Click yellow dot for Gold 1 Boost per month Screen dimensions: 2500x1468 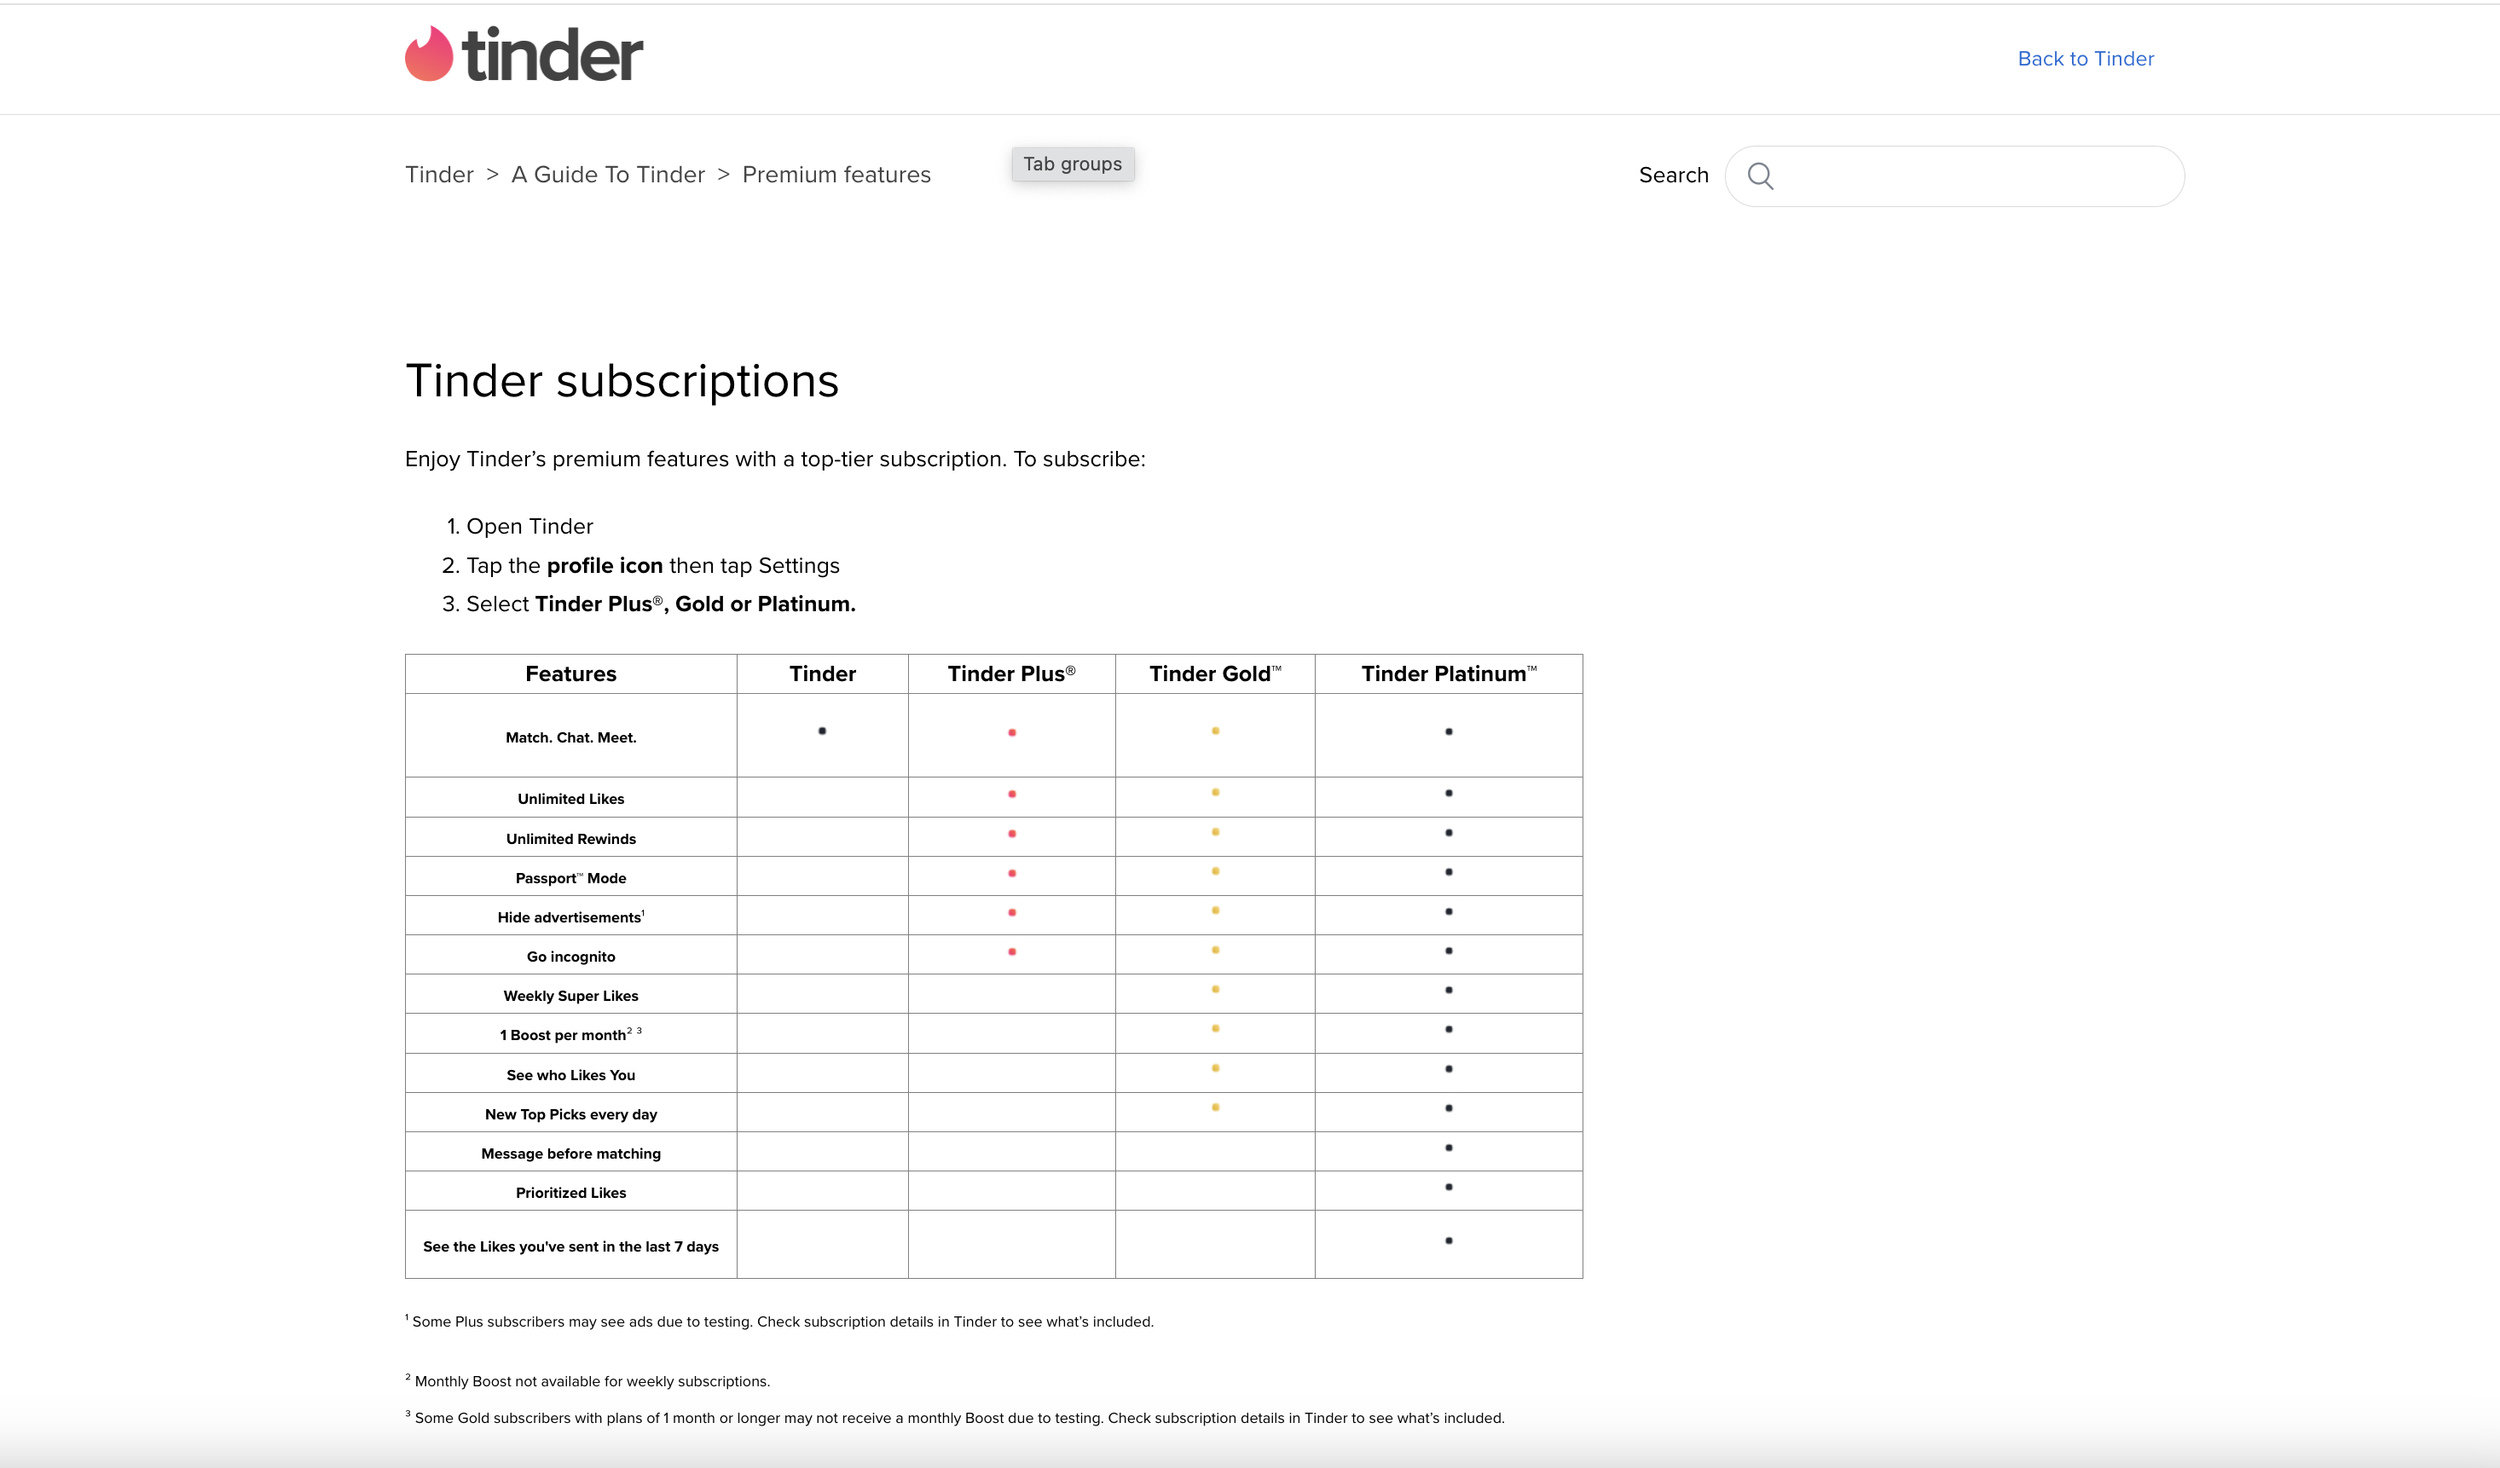(x=1215, y=1028)
